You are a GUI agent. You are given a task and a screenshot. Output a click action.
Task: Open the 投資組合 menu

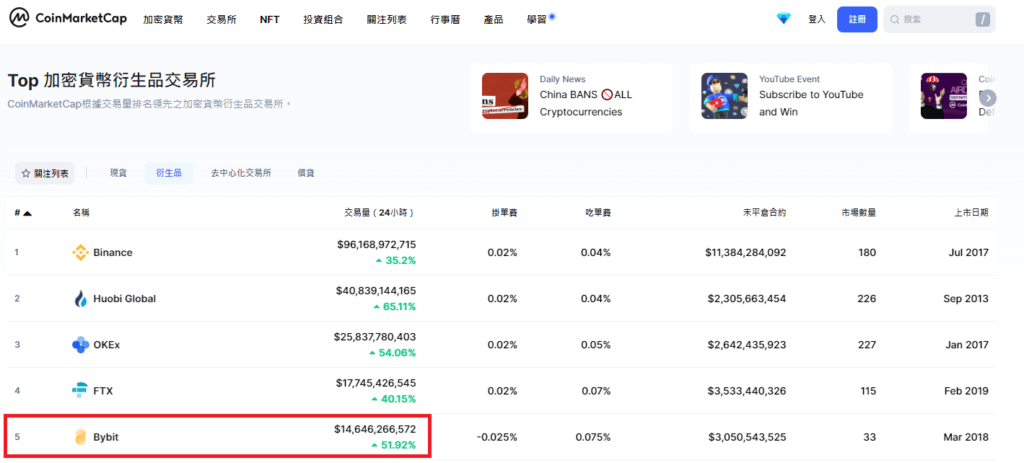click(x=323, y=20)
